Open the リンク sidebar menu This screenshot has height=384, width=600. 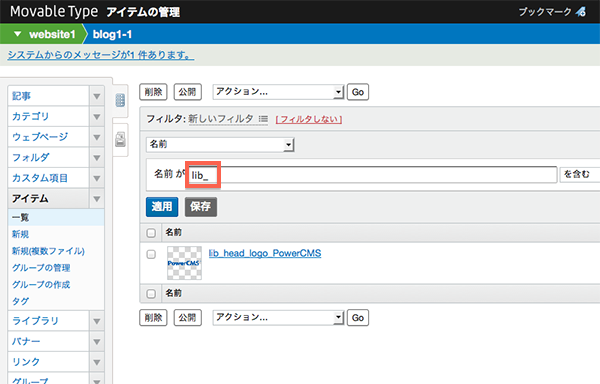(x=49, y=362)
